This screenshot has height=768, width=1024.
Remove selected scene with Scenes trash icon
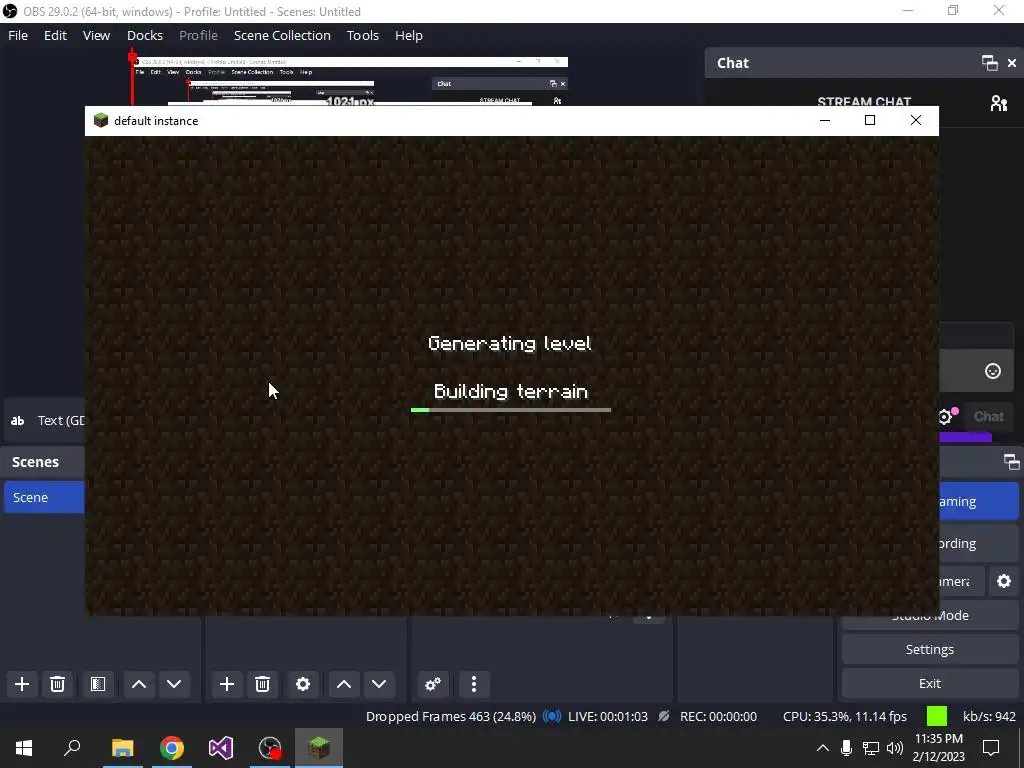(x=57, y=684)
